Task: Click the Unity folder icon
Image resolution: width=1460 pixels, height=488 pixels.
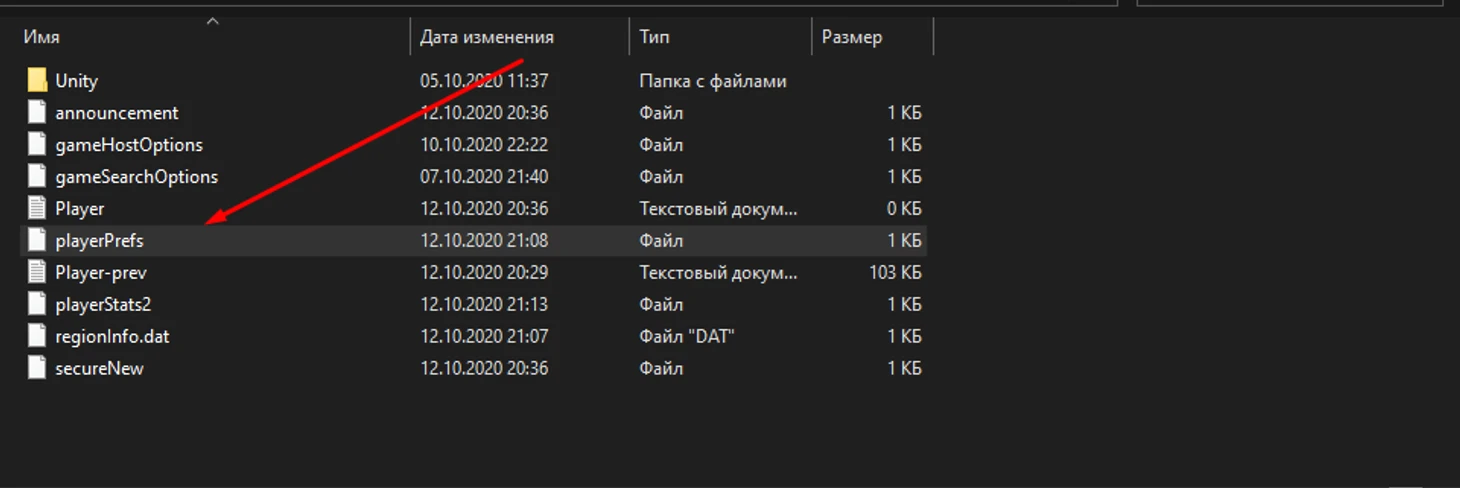Action: (37, 81)
